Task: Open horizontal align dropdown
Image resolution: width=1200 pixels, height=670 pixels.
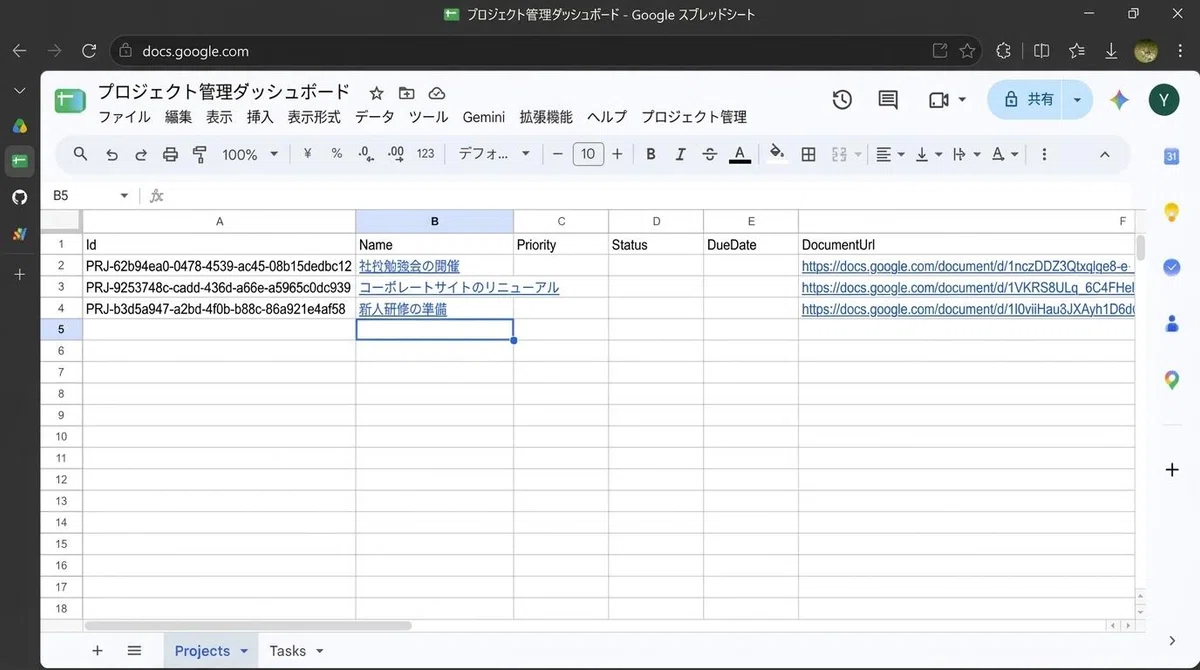Action: click(890, 154)
